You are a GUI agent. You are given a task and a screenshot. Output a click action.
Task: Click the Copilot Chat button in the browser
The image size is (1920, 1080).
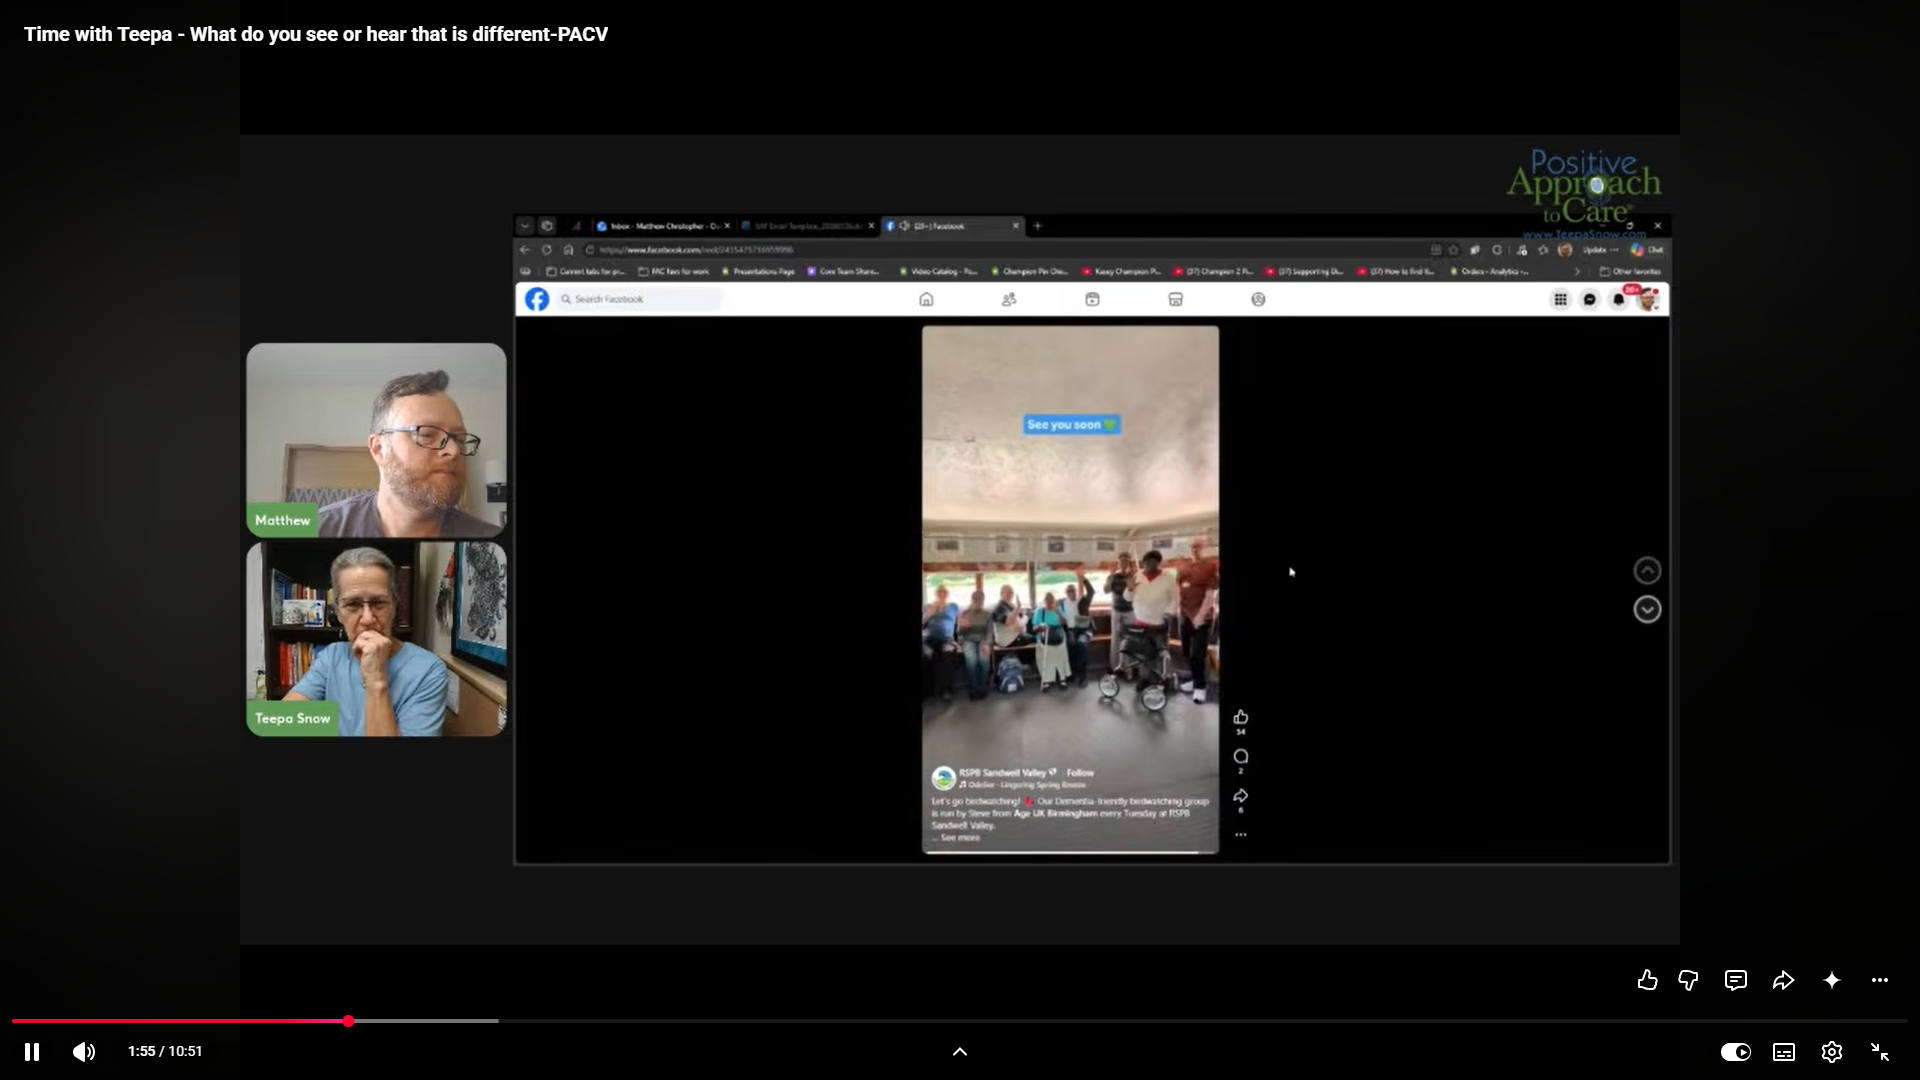(1647, 250)
